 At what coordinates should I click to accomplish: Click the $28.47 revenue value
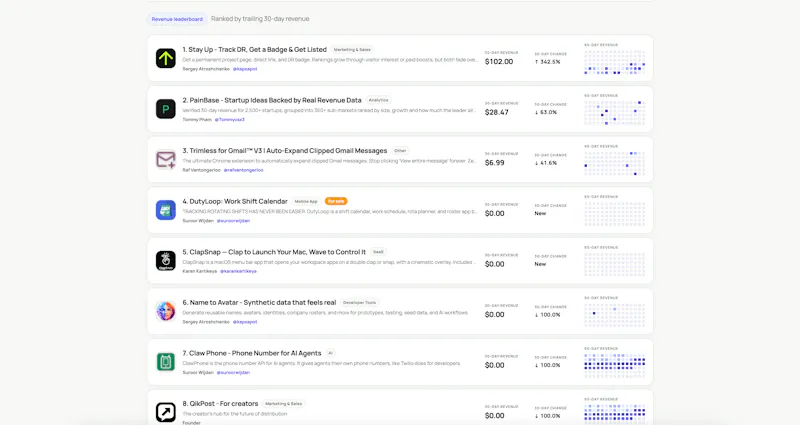496,112
